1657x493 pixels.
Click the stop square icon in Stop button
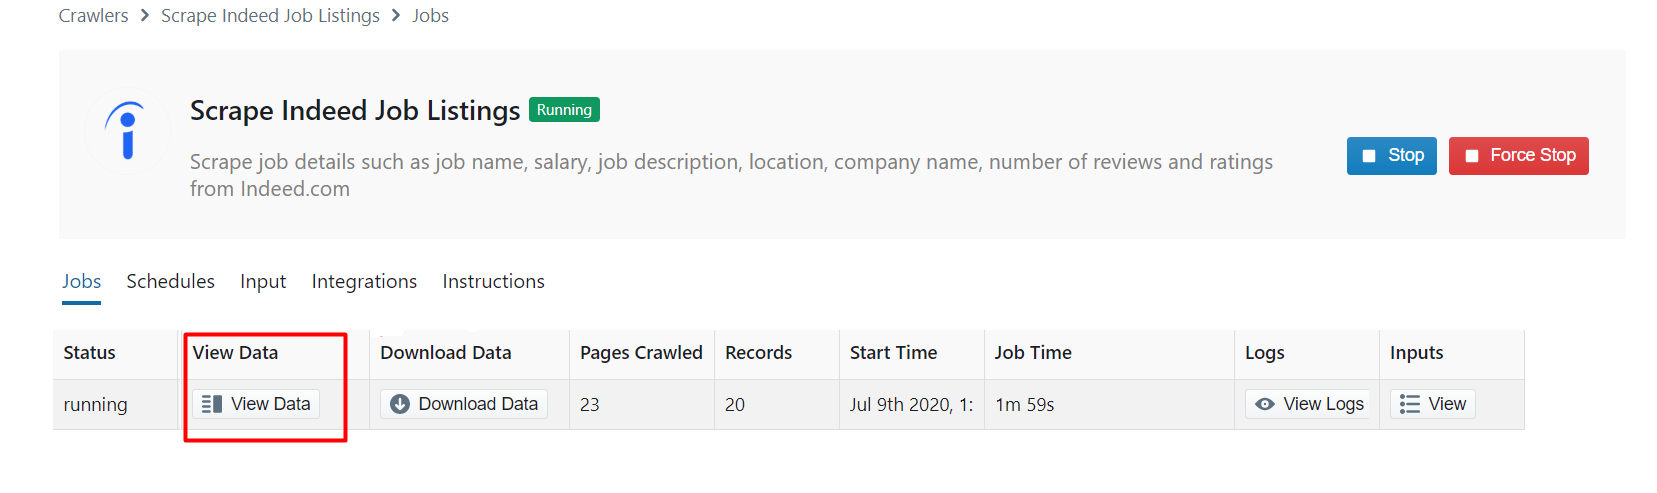(x=1369, y=156)
